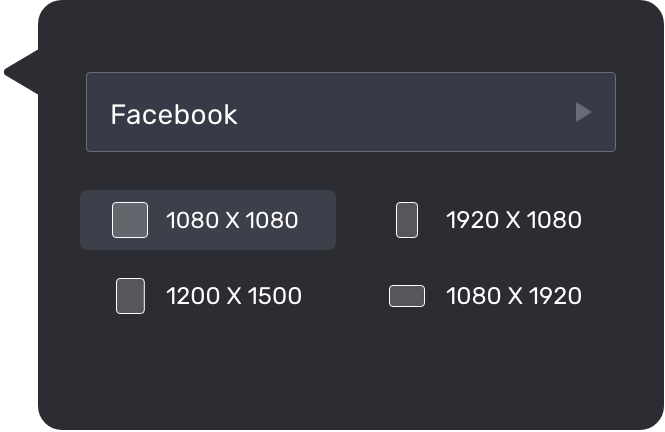Click the portrait icon beside 1920 X 1080
The height and width of the screenshot is (432, 665).
point(406,220)
